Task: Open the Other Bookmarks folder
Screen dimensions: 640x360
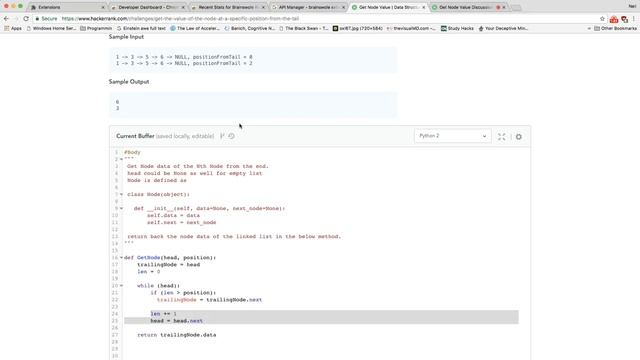Action: [615, 29]
